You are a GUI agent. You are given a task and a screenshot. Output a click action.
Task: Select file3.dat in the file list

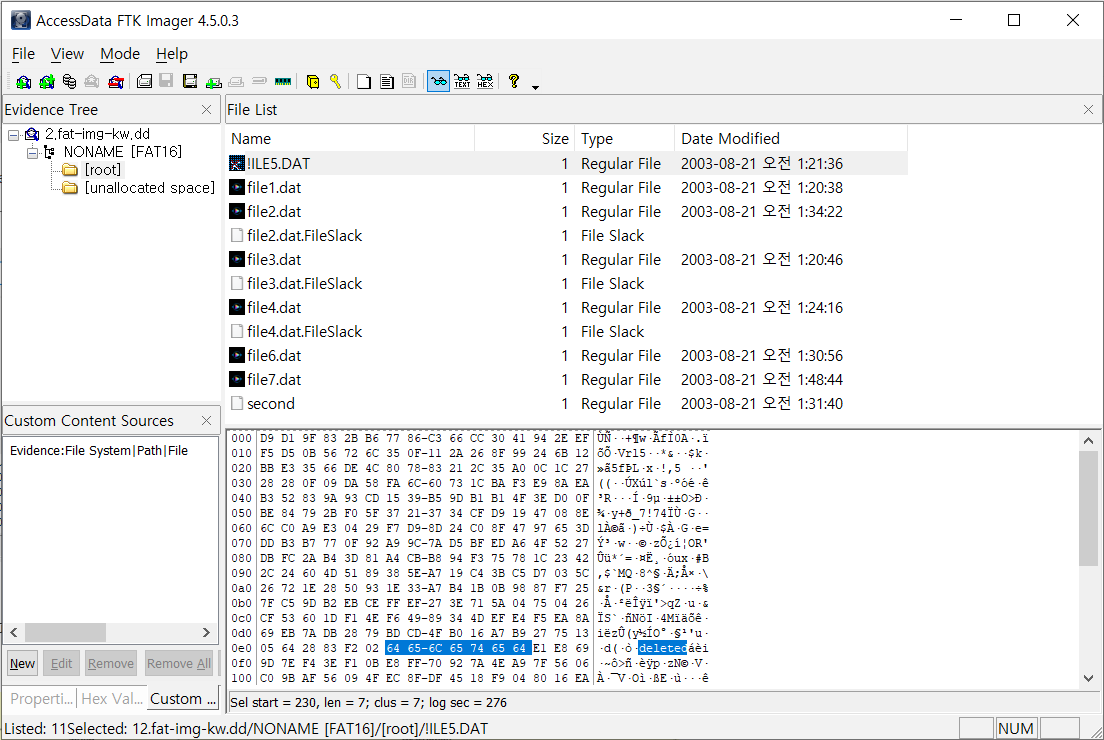(x=274, y=260)
